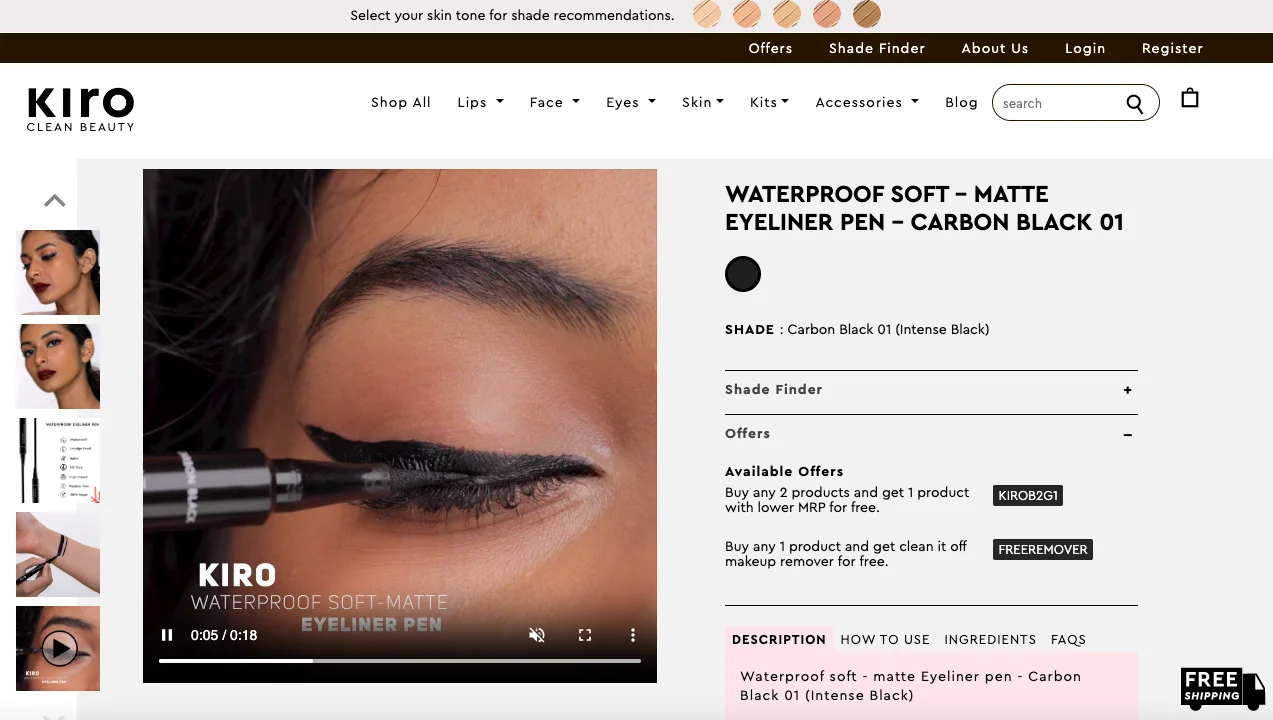Image resolution: width=1273 pixels, height=720 pixels.
Task: Select the first model thumbnail
Action: pyautogui.click(x=58, y=272)
